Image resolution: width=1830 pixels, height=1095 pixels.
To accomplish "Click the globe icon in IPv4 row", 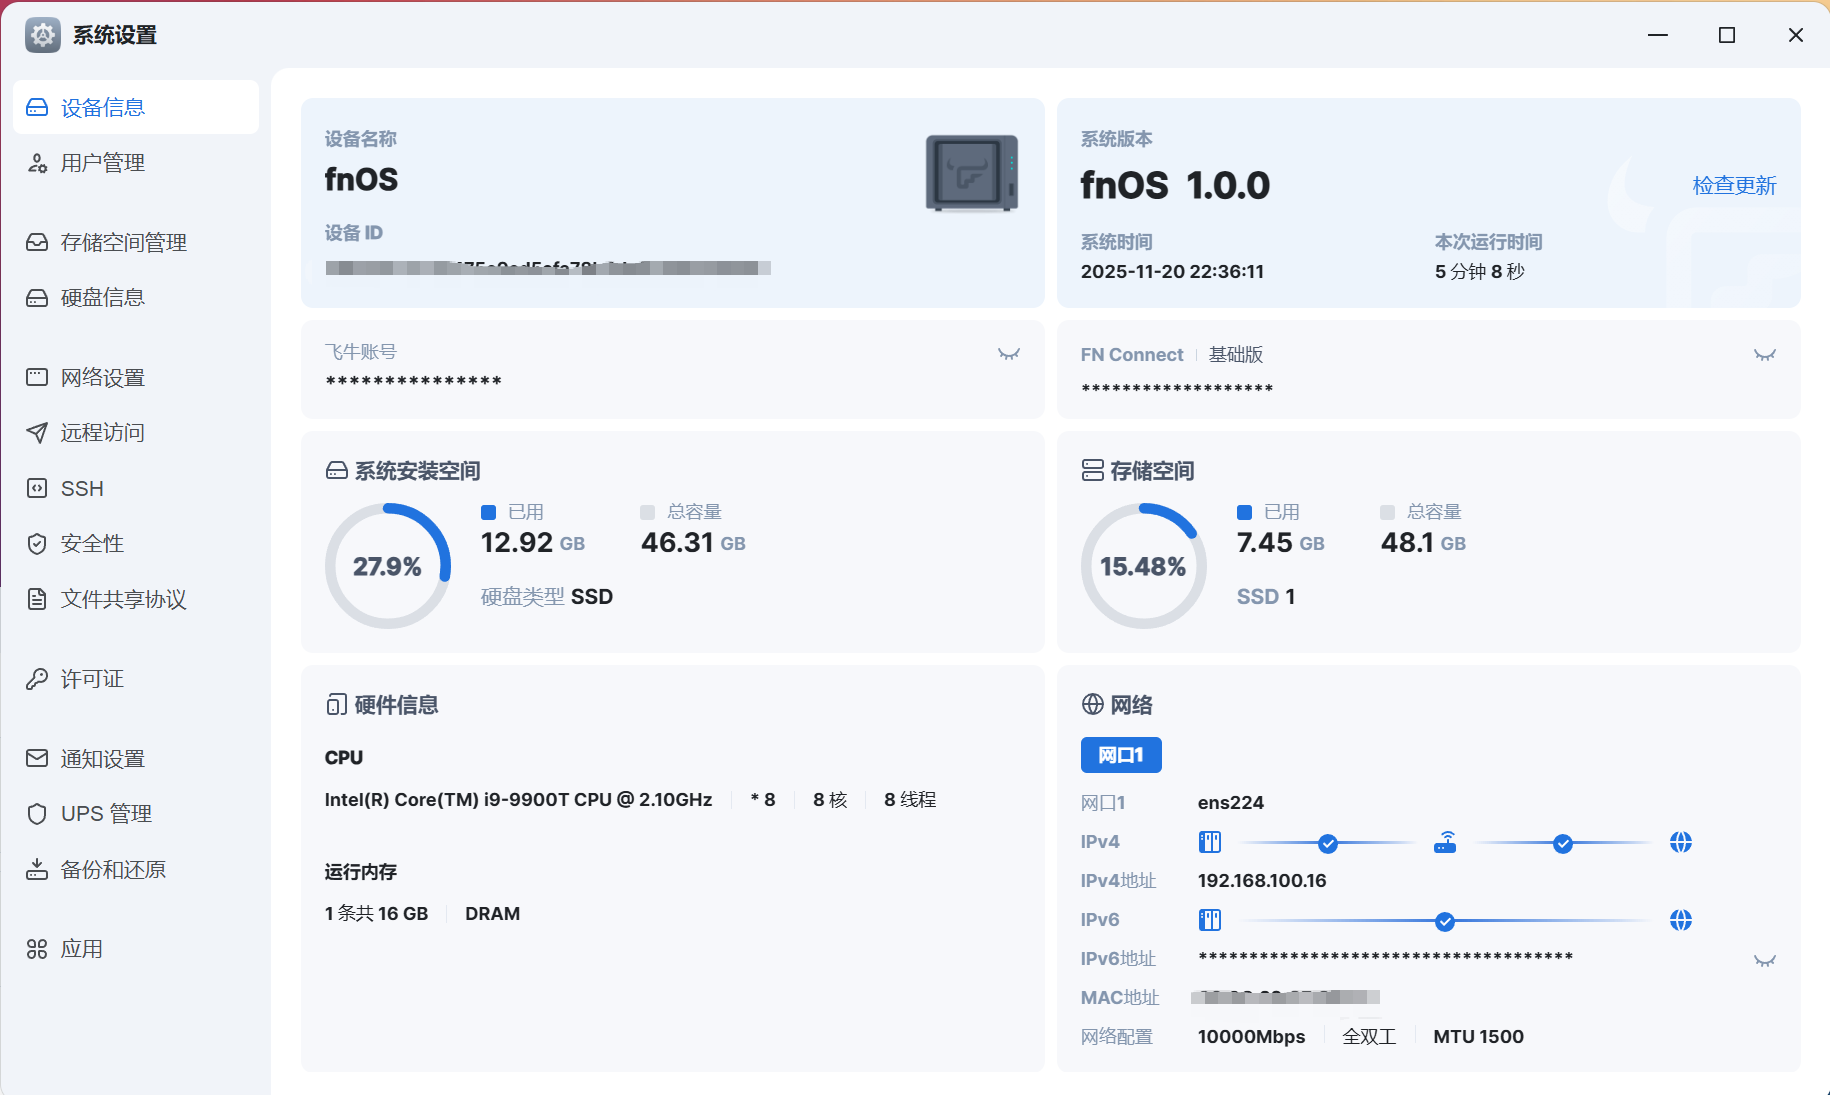I will [x=1680, y=842].
